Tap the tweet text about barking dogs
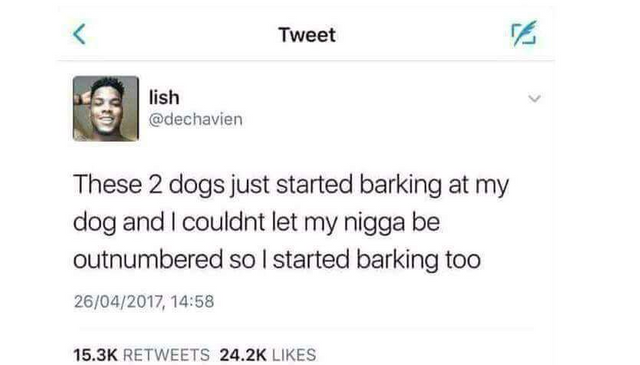The width and height of the screenshot is (640, 365). click(x=291, y=223)
